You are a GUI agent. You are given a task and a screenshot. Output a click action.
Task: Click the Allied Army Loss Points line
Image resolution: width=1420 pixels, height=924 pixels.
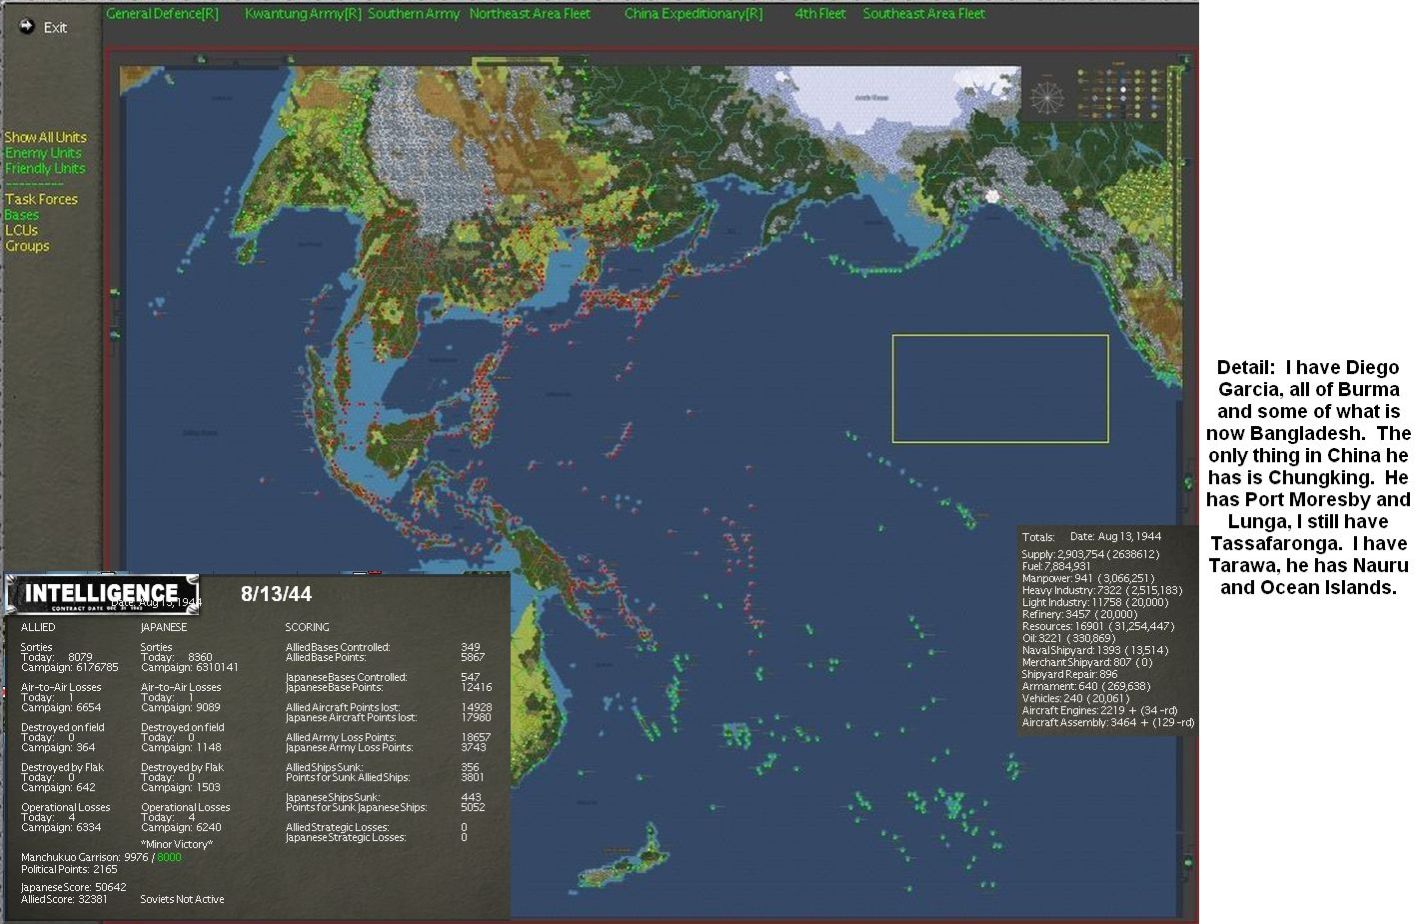tap(388, 737)
